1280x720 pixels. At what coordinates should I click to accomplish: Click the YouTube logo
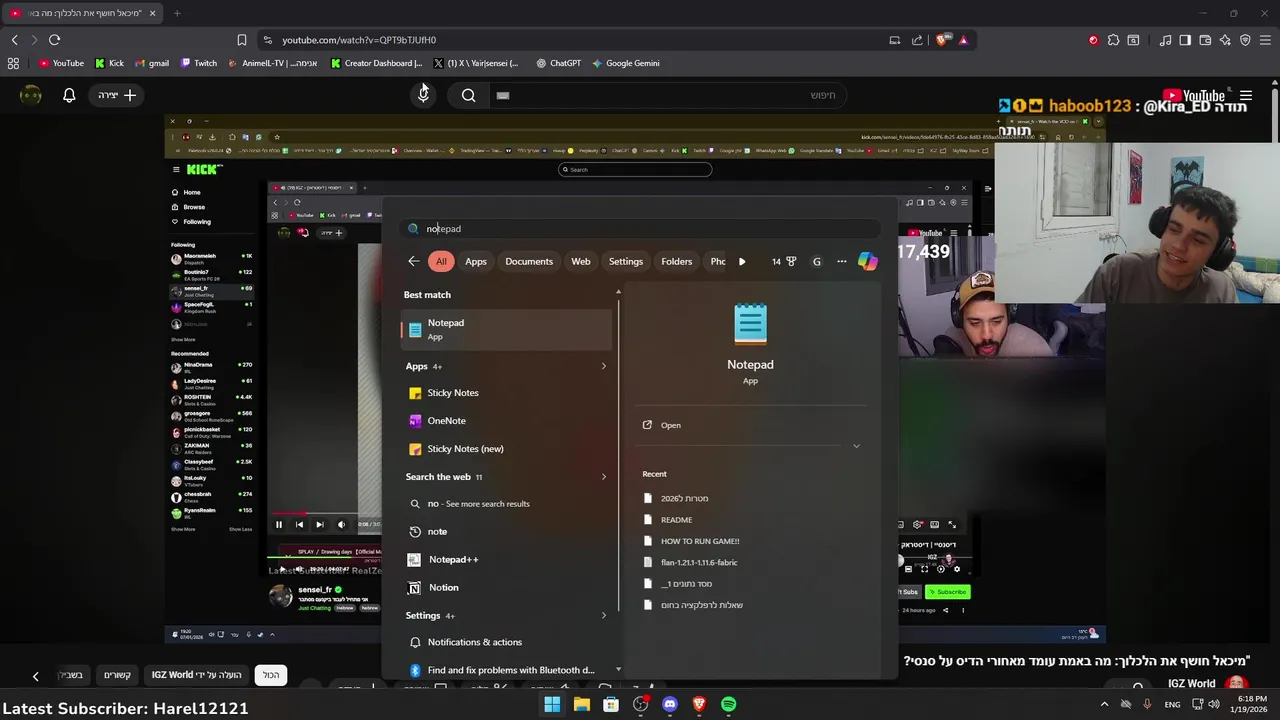[x=1194, y=96]
